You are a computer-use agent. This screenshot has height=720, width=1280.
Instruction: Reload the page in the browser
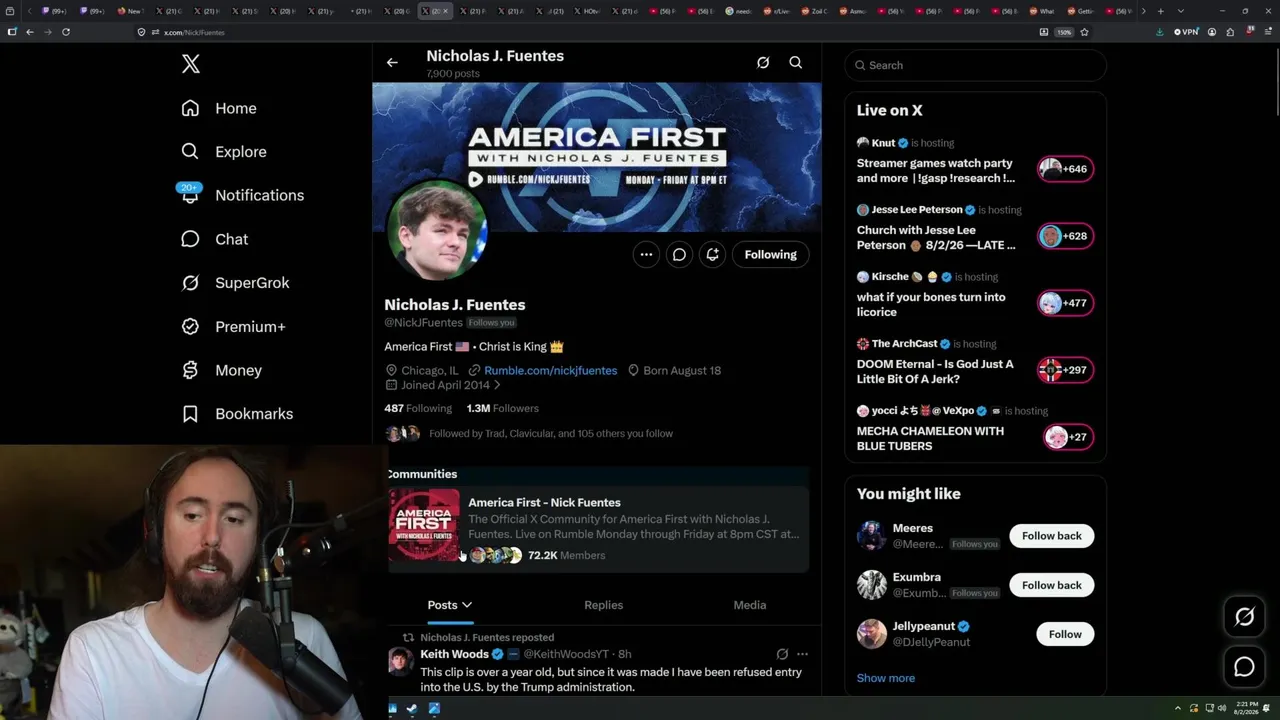click(x=66, y=32)
